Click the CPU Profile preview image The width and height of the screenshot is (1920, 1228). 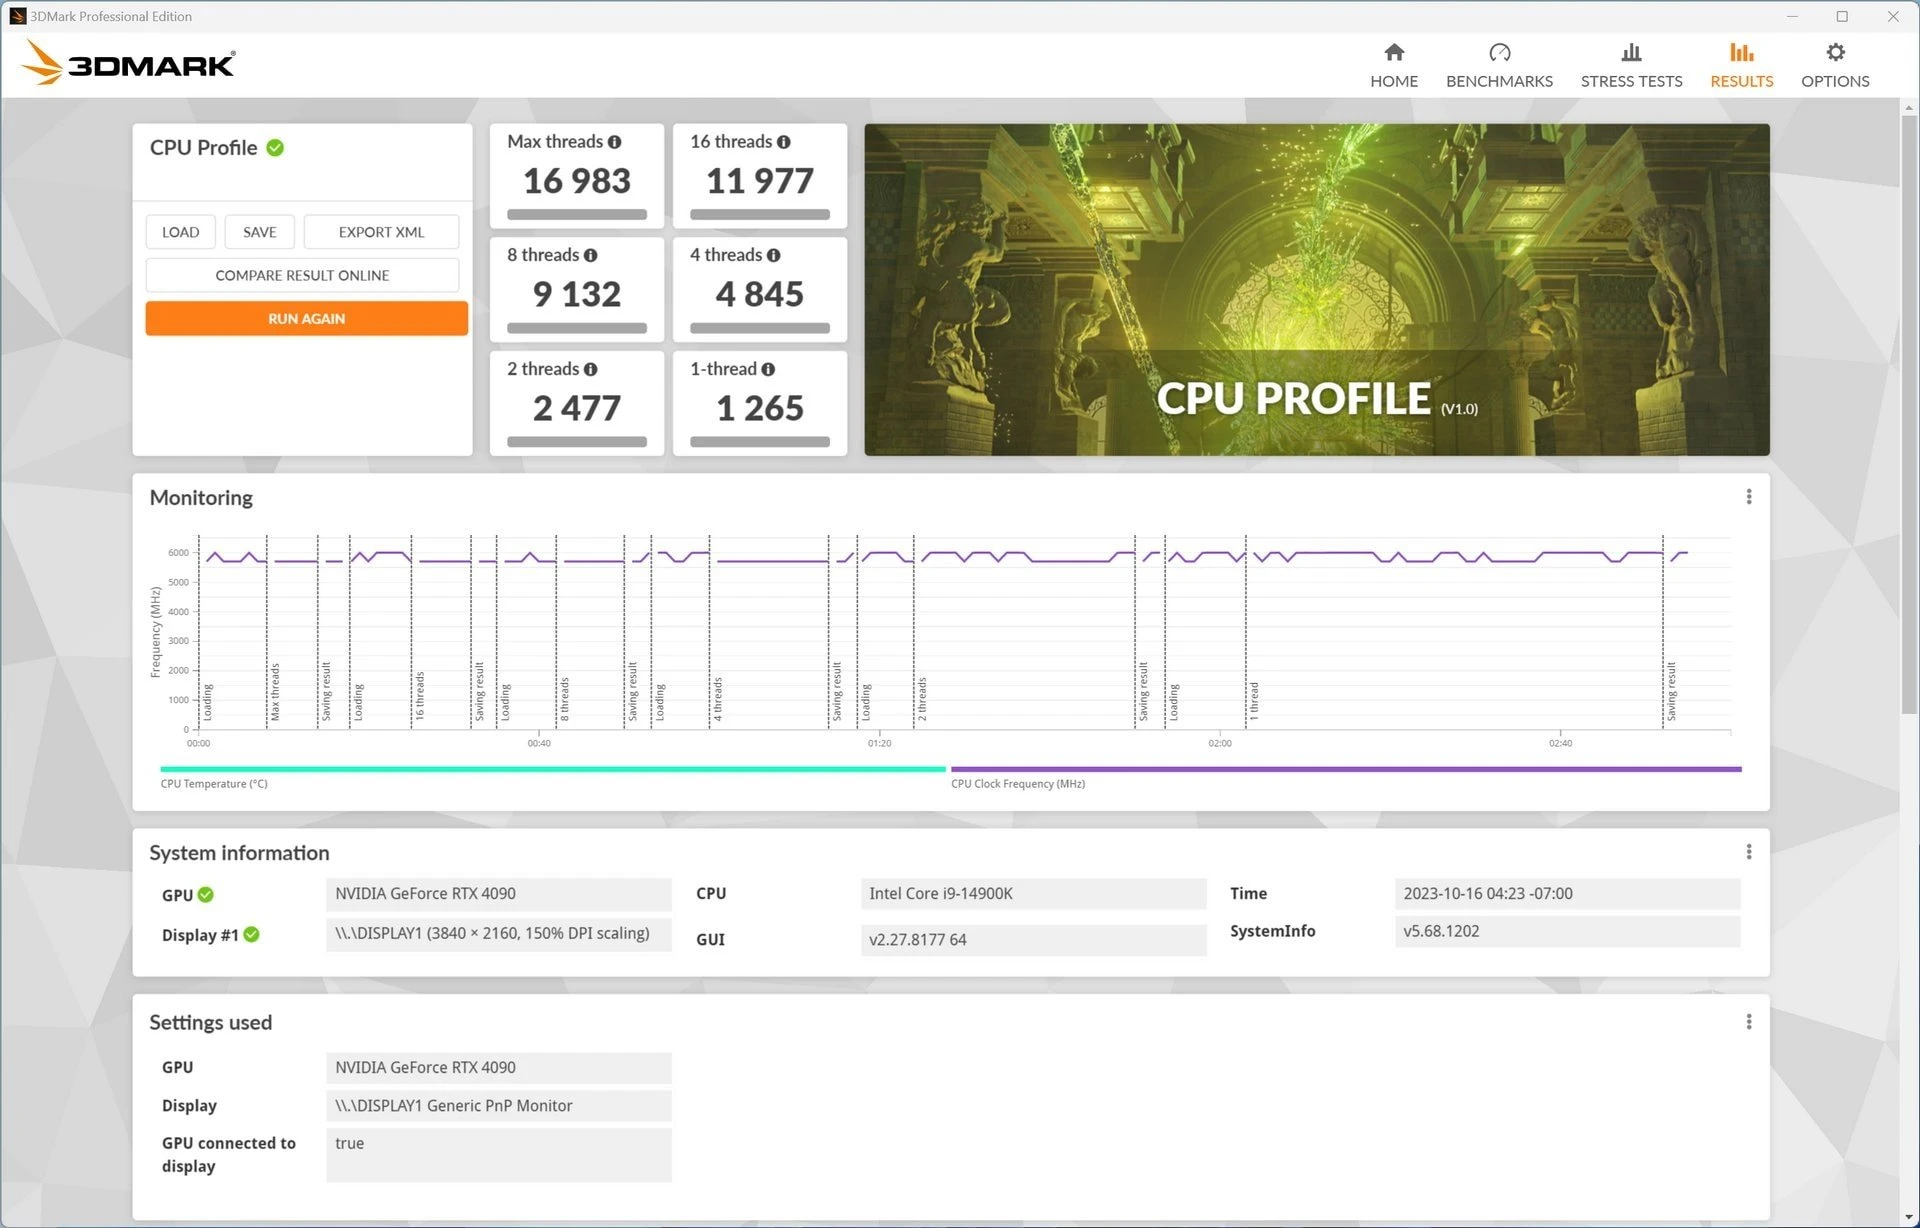1316,290
